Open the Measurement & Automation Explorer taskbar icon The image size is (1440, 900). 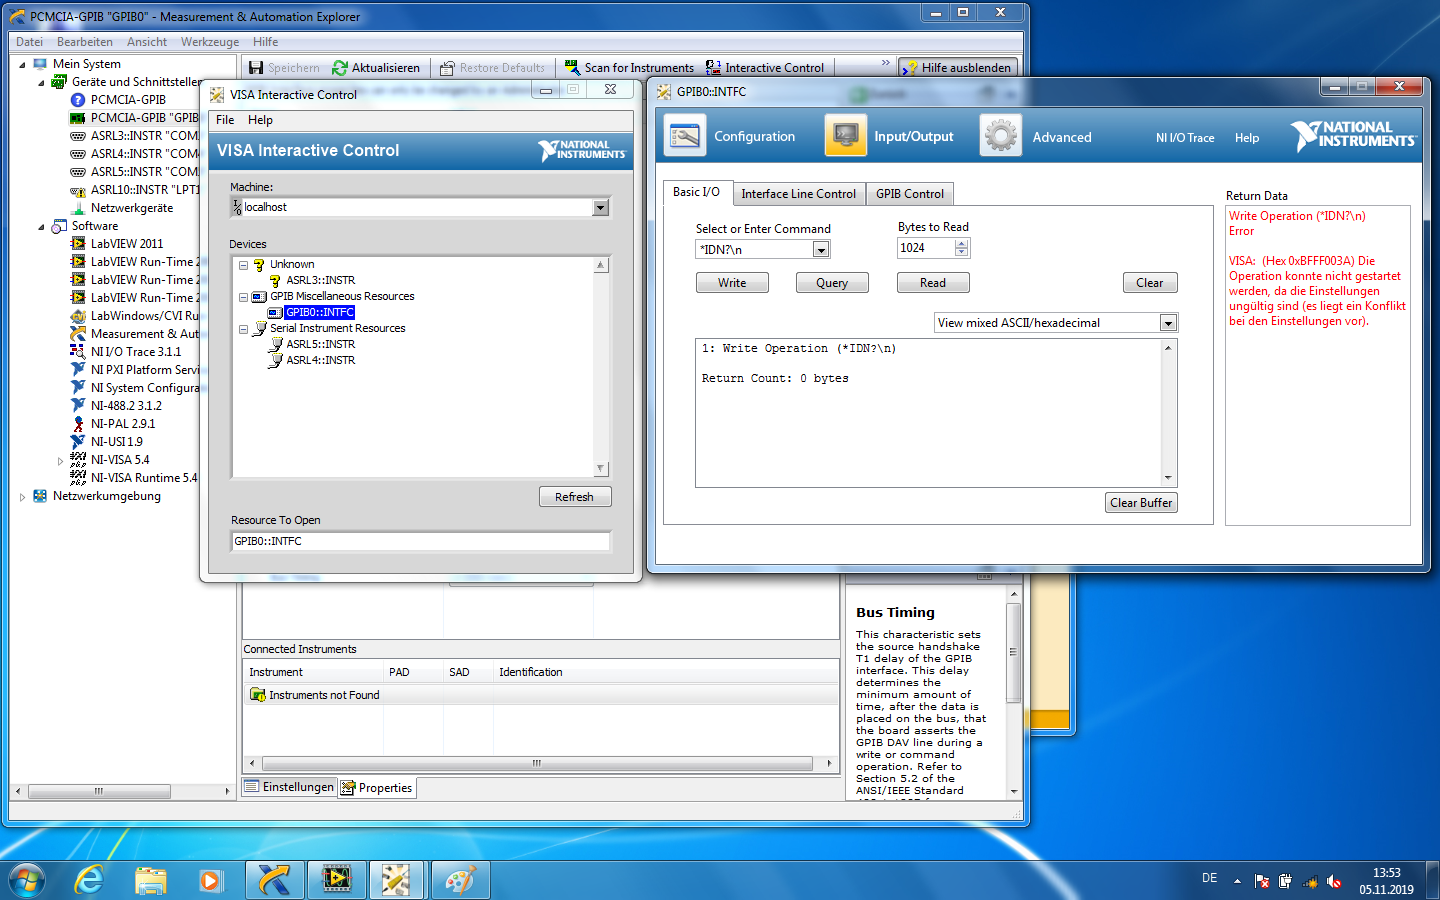[274, 880]
